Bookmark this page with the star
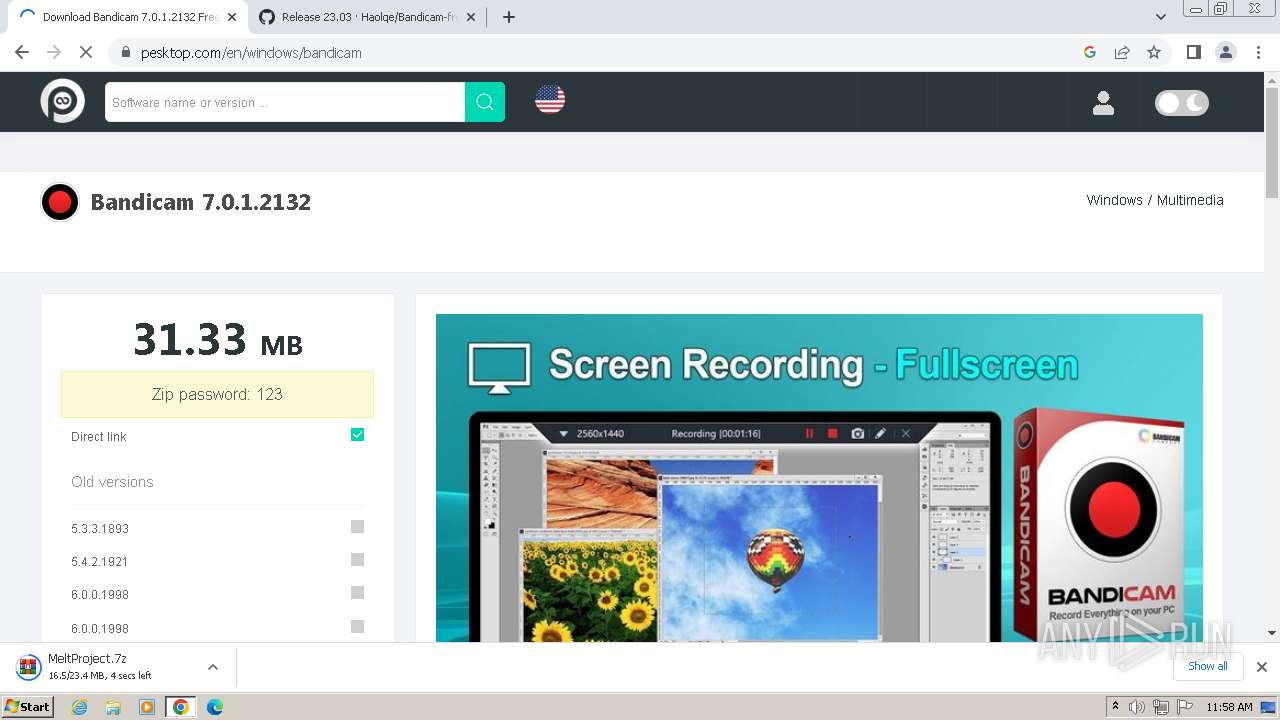This screenshot has height=720, width=1280. coord(1154,53)
